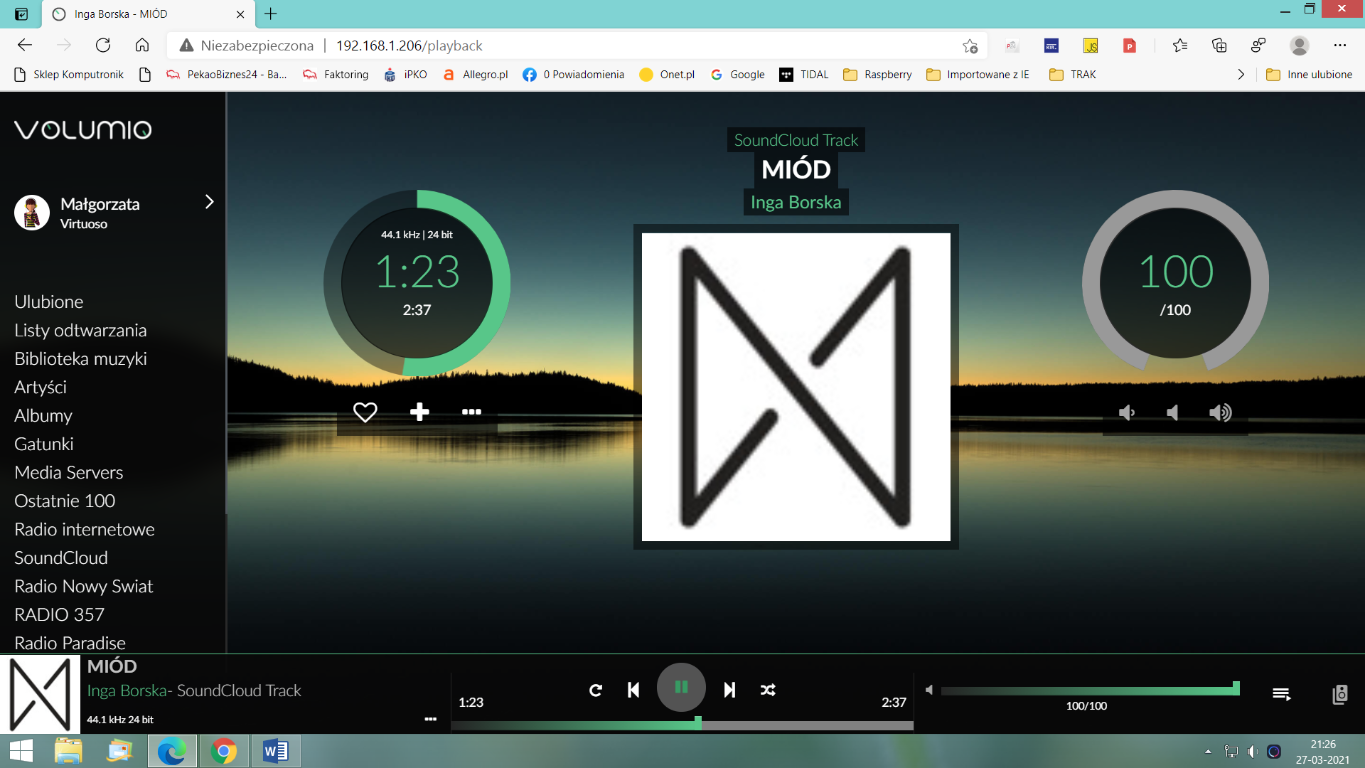Image resolution: width=1365 pixels, height=768 pixels.
Task: Open the browser home page
Action: [x=142, y=45]
